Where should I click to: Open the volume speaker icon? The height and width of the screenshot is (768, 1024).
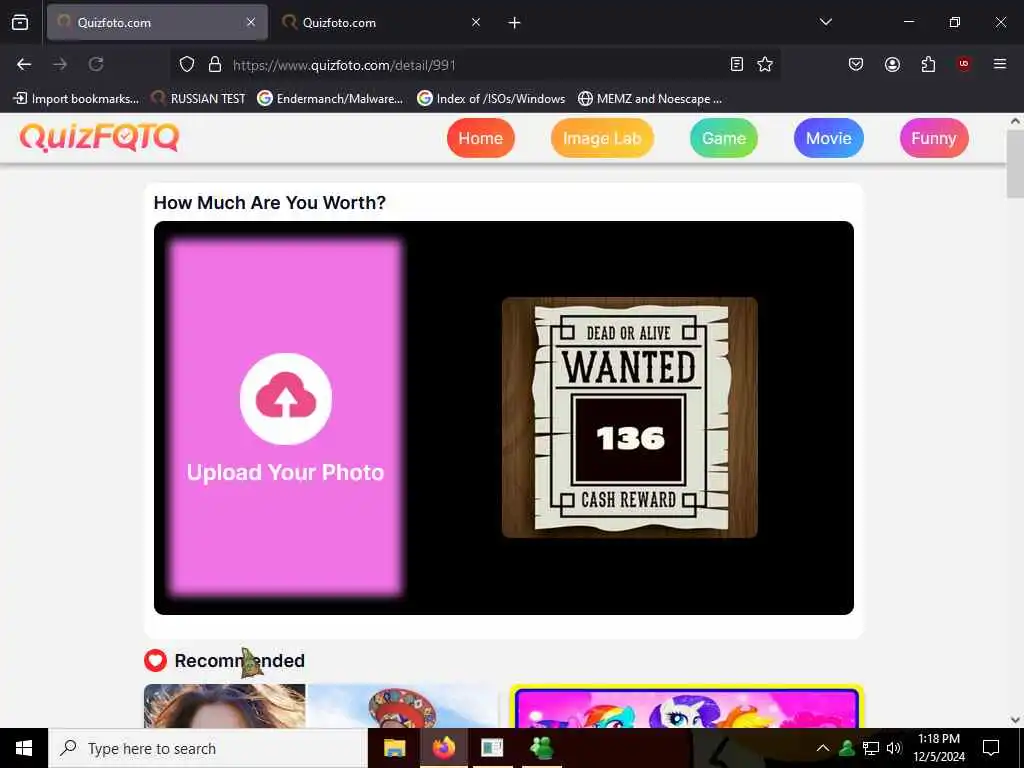point(894,748)
